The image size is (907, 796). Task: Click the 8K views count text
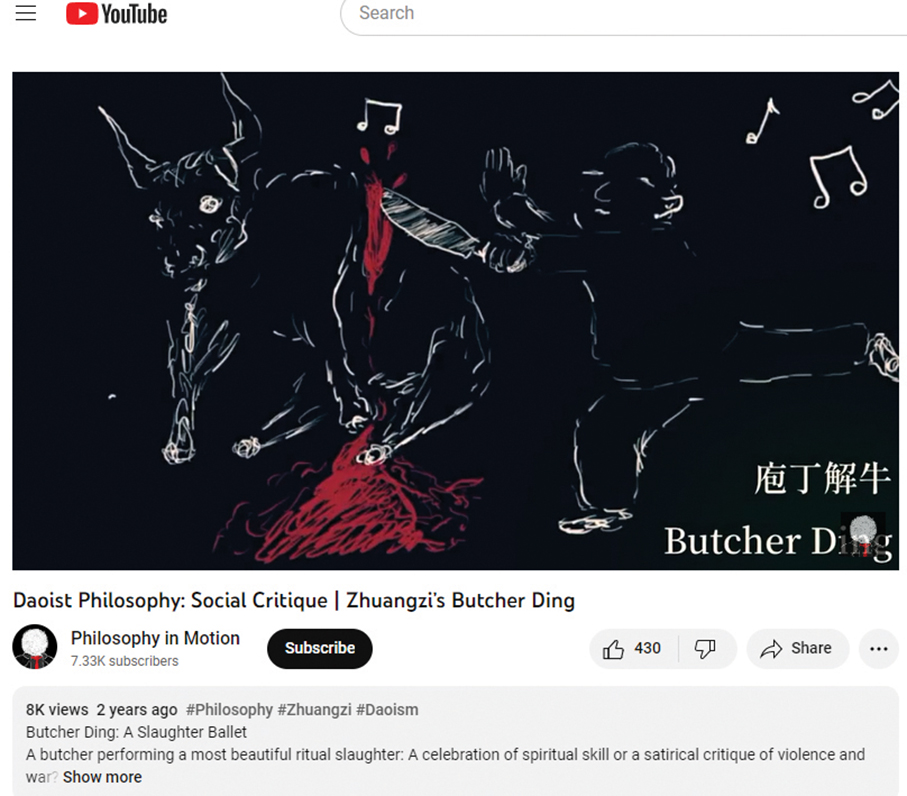(57, 710)
